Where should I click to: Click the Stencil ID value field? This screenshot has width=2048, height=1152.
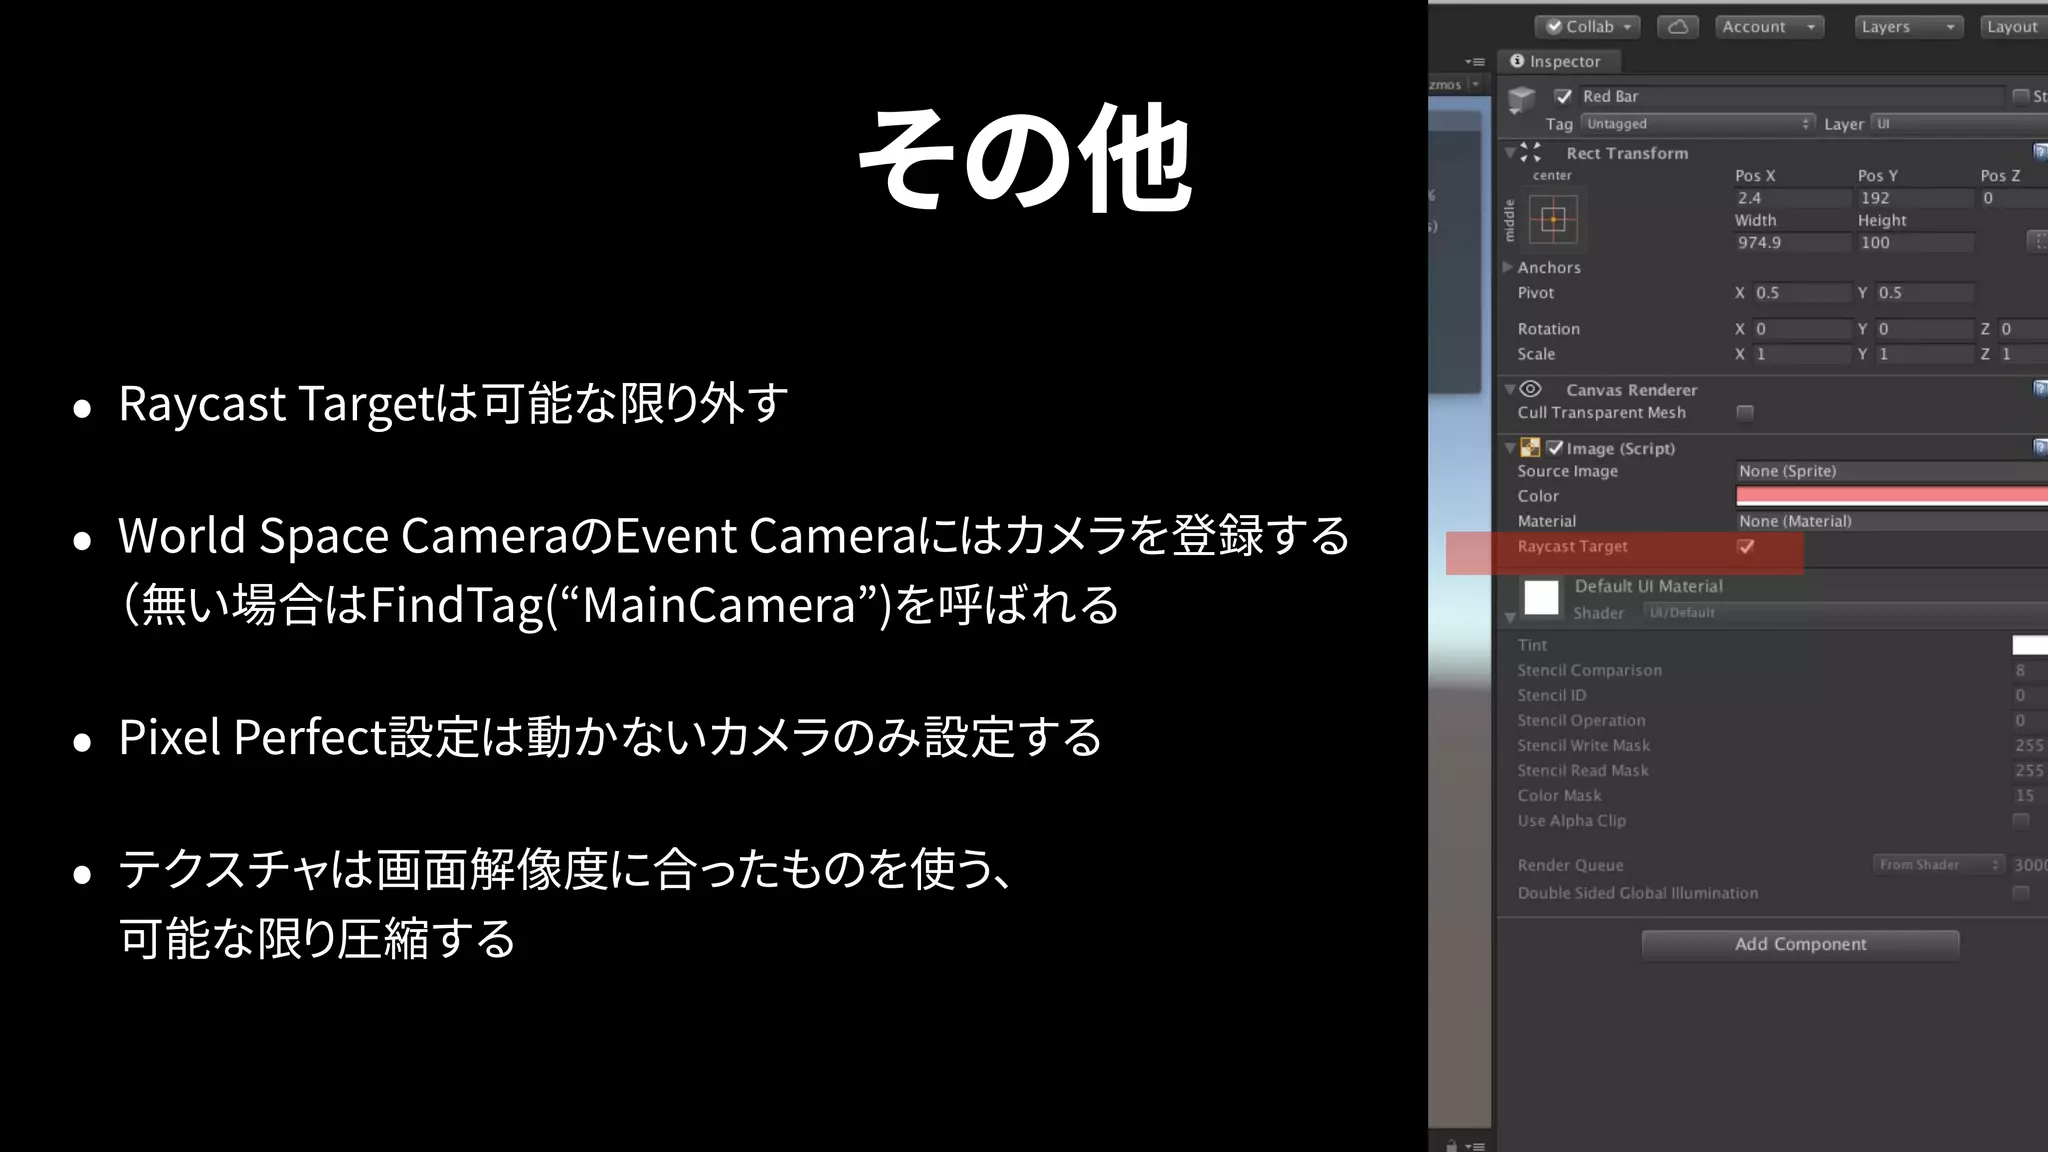(x=2030, y=695)
